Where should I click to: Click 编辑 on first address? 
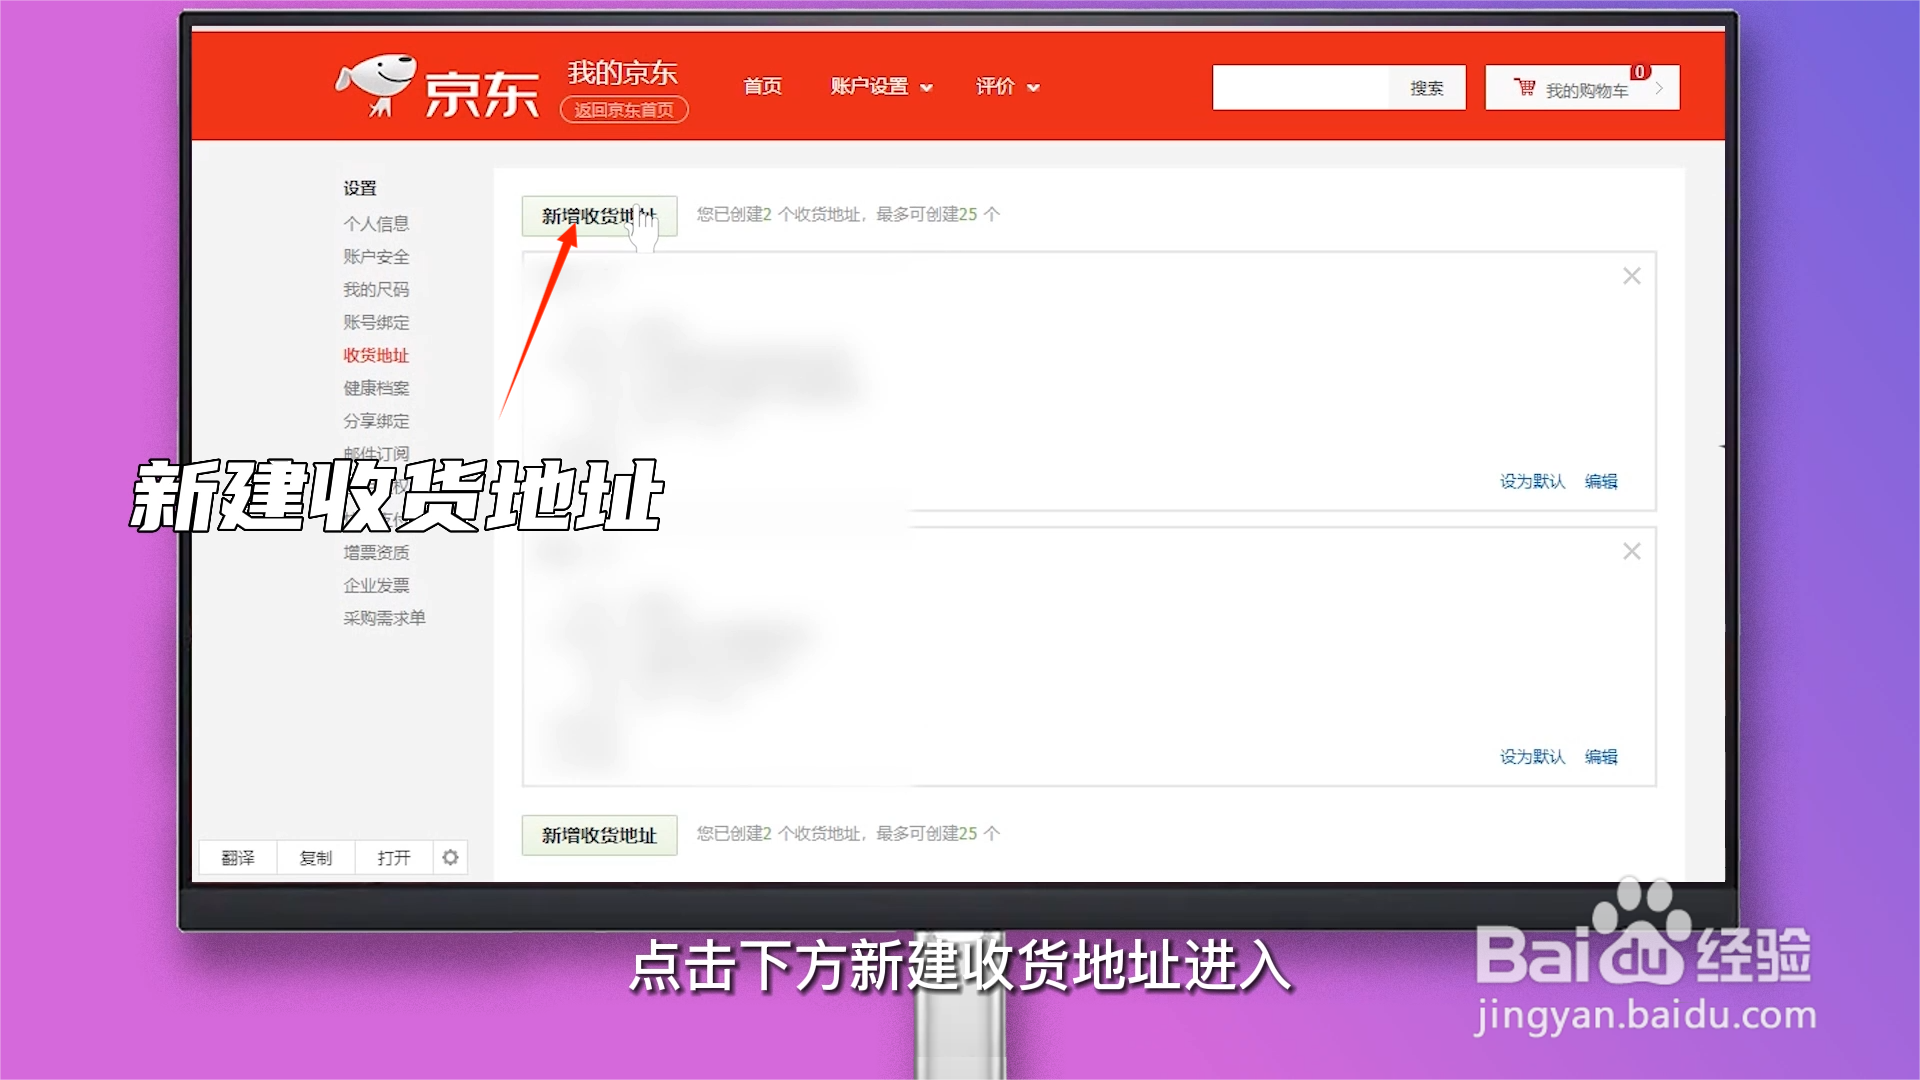pyautogui.click(x=1601, y=482)
